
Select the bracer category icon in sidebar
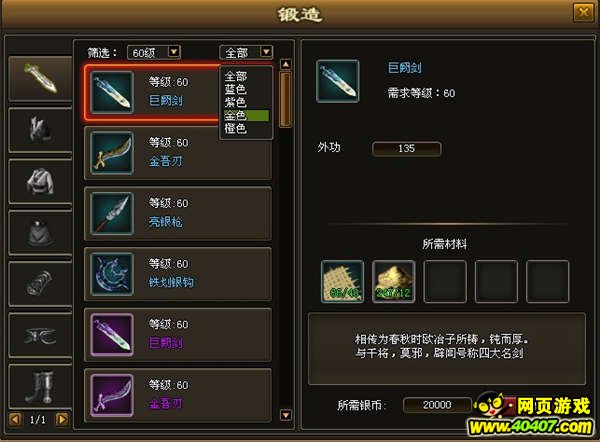tap(40, 284)
